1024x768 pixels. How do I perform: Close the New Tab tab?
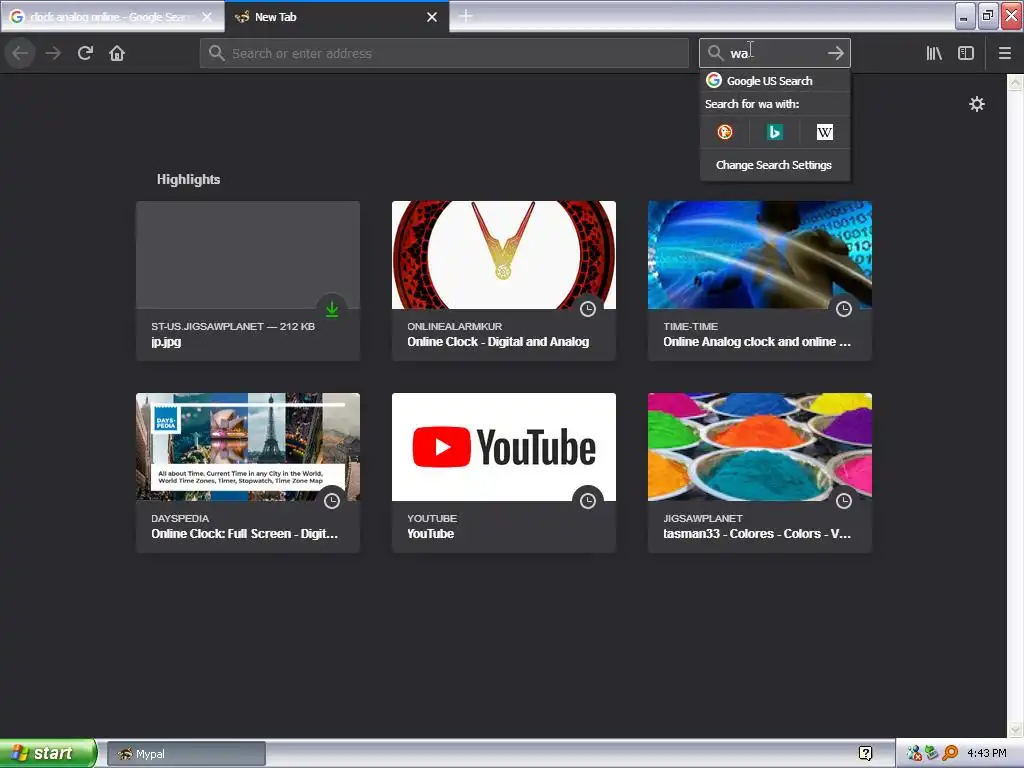(432, 17)
